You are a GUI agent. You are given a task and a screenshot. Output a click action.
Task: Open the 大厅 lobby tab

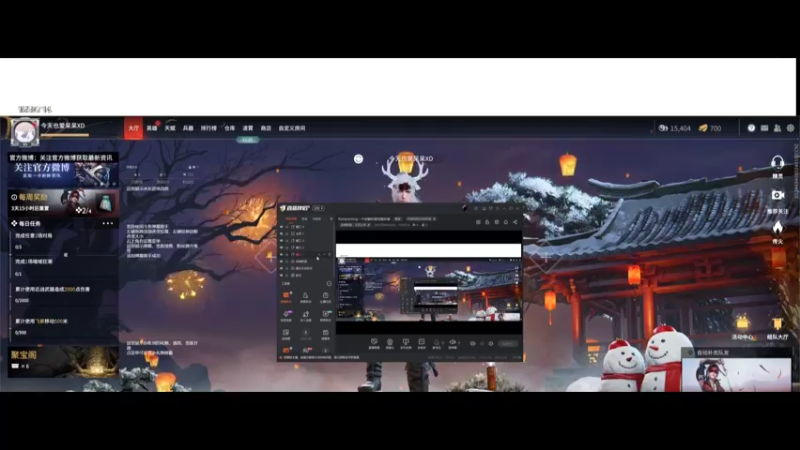134,128
